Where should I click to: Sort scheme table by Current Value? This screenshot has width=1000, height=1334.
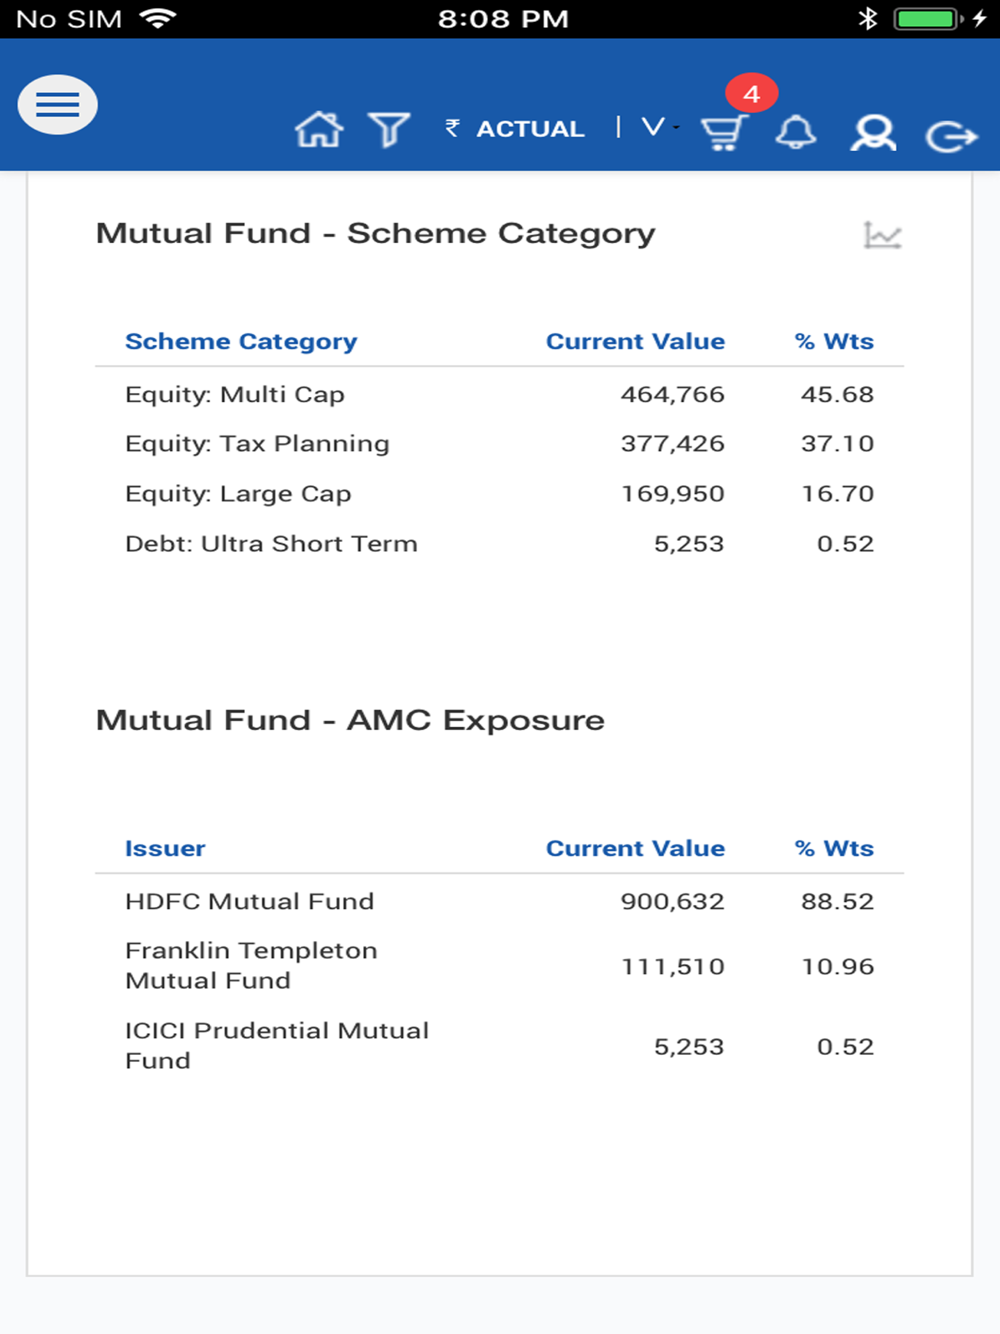(635, 342)
